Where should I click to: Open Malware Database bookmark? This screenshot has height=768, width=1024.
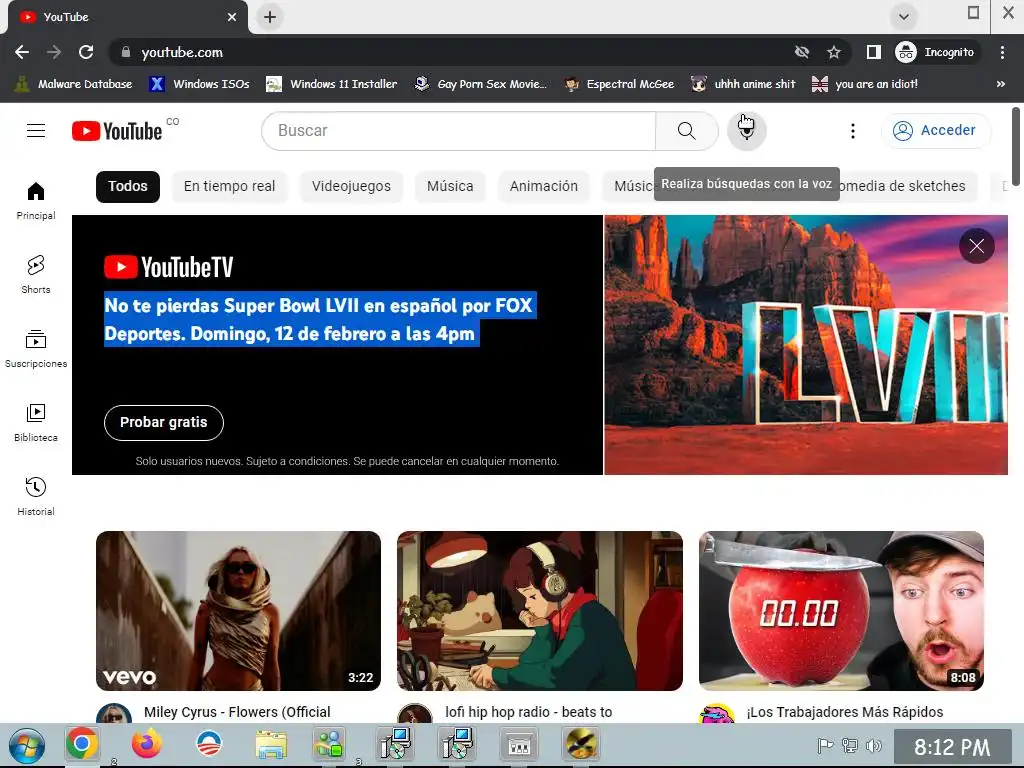(x=73, y=84)
